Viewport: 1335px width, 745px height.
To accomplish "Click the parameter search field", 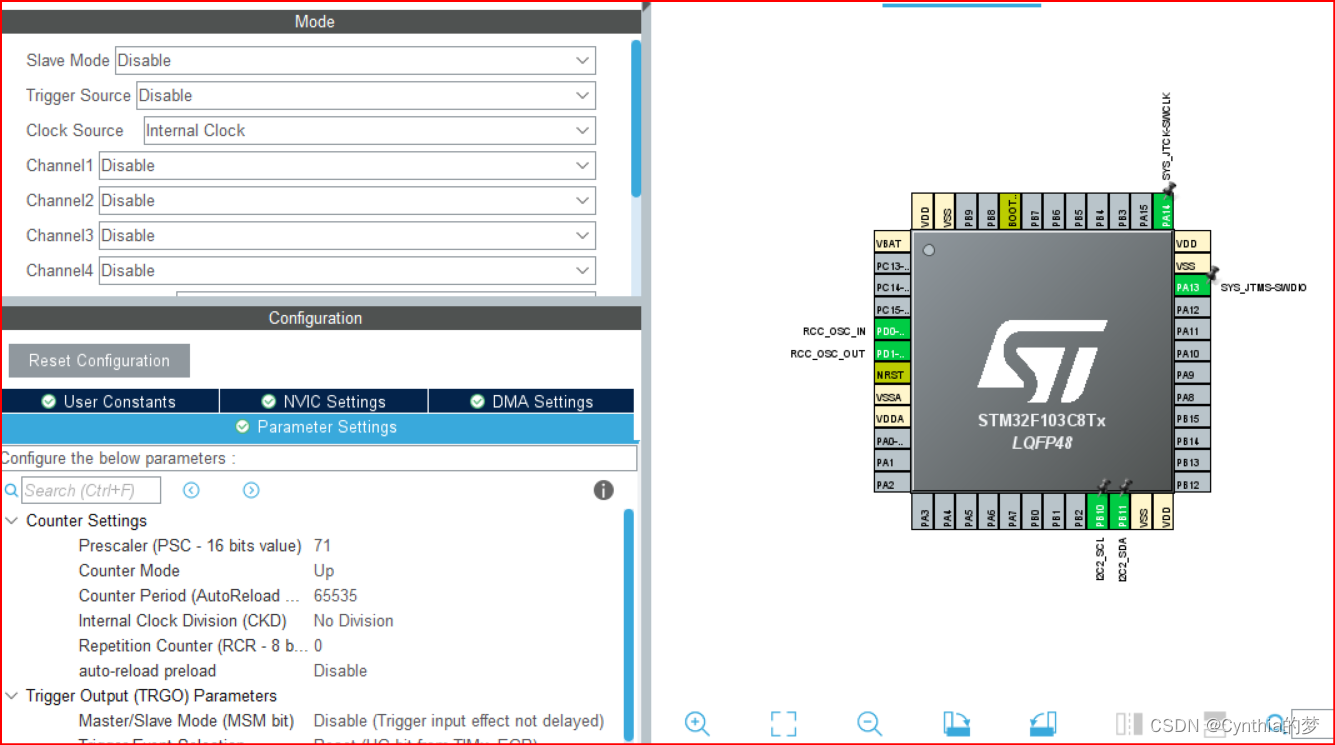I will click(90, 489).
